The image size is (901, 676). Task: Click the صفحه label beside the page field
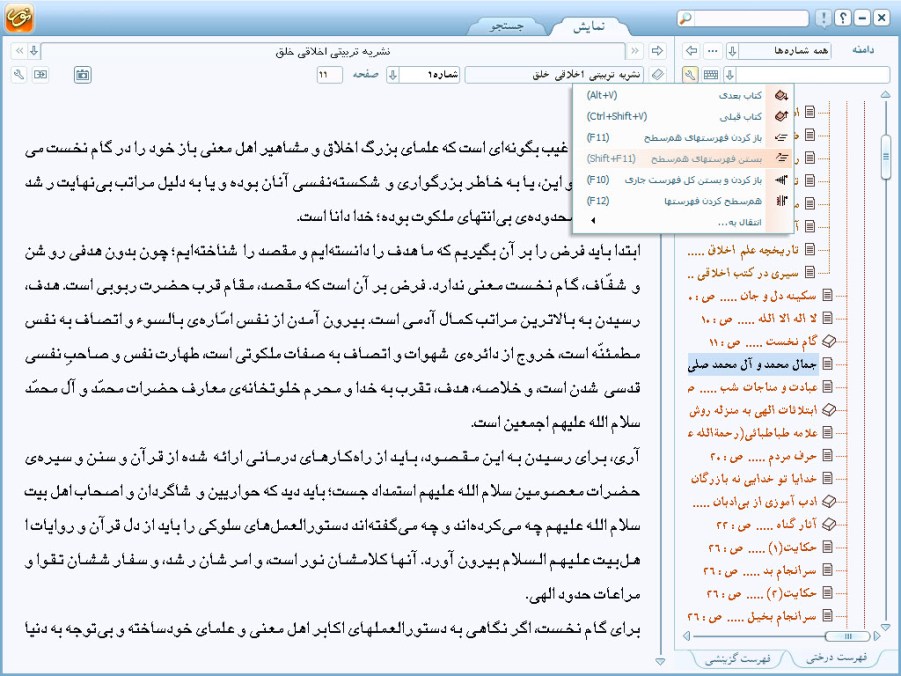[x=365, y=75]
